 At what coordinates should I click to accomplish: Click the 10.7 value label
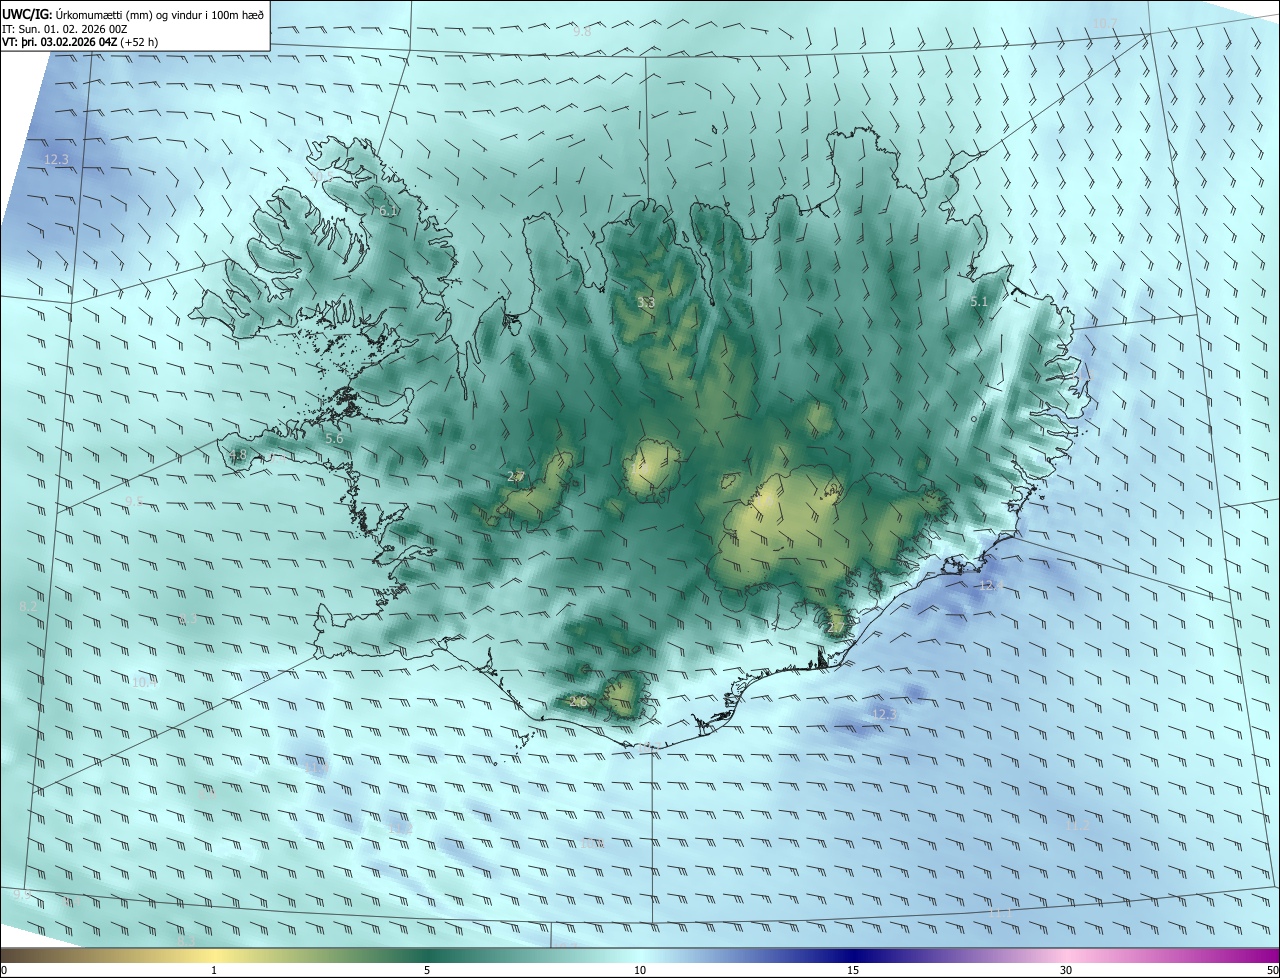pos(1104,23)
